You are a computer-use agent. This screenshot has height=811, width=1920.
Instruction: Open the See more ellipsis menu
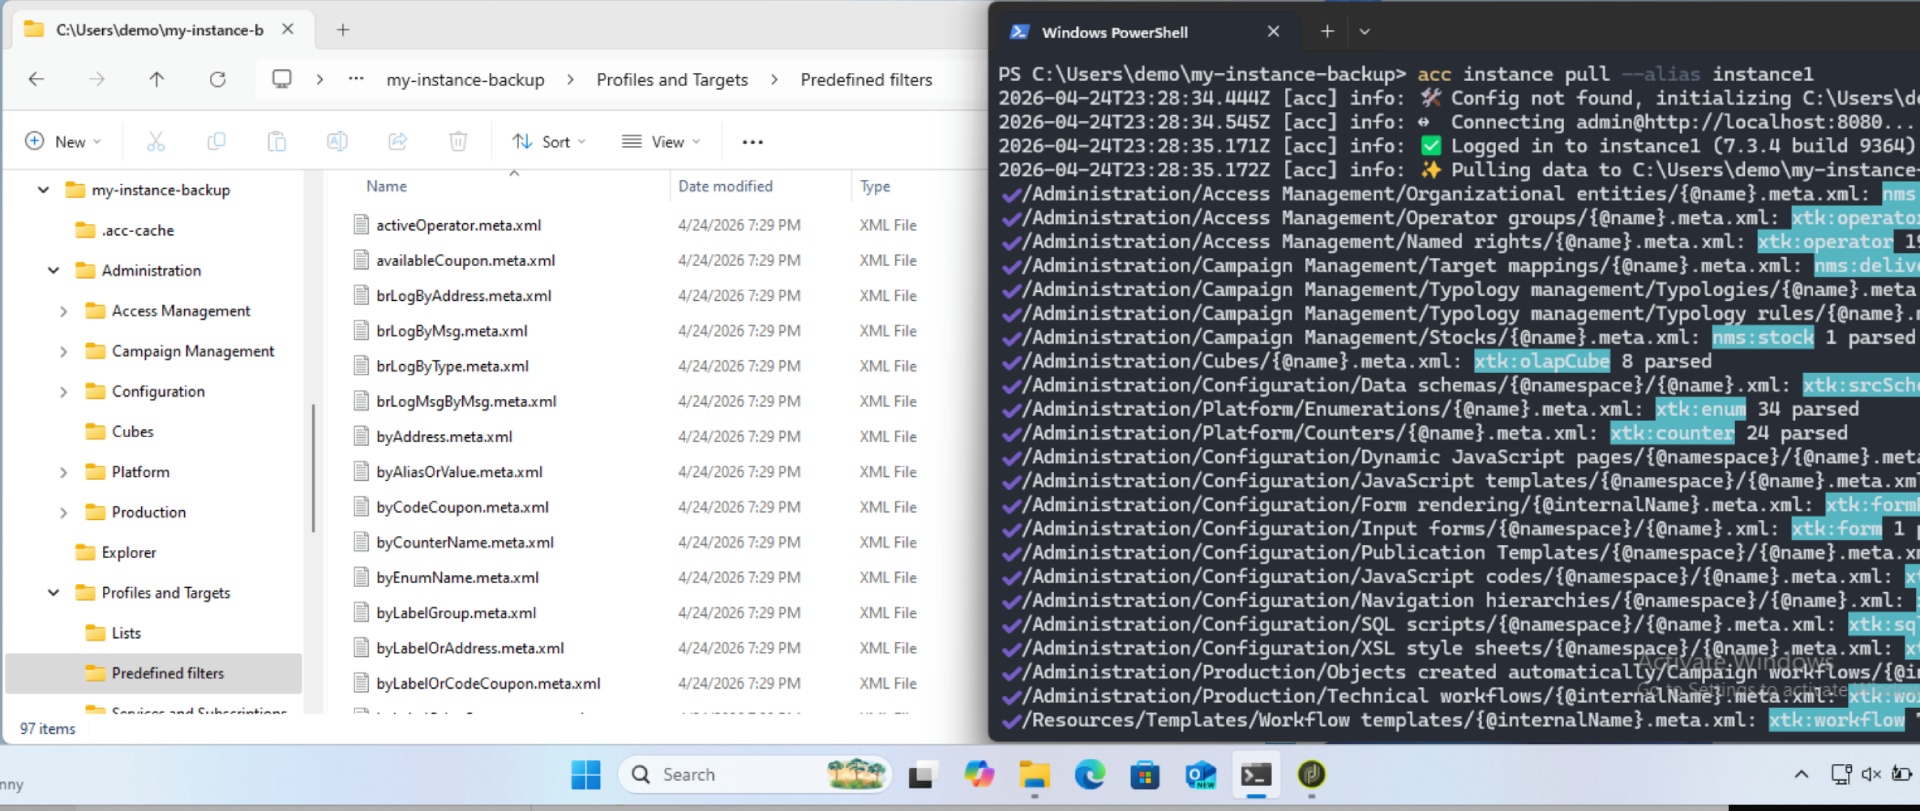(753, 142)
